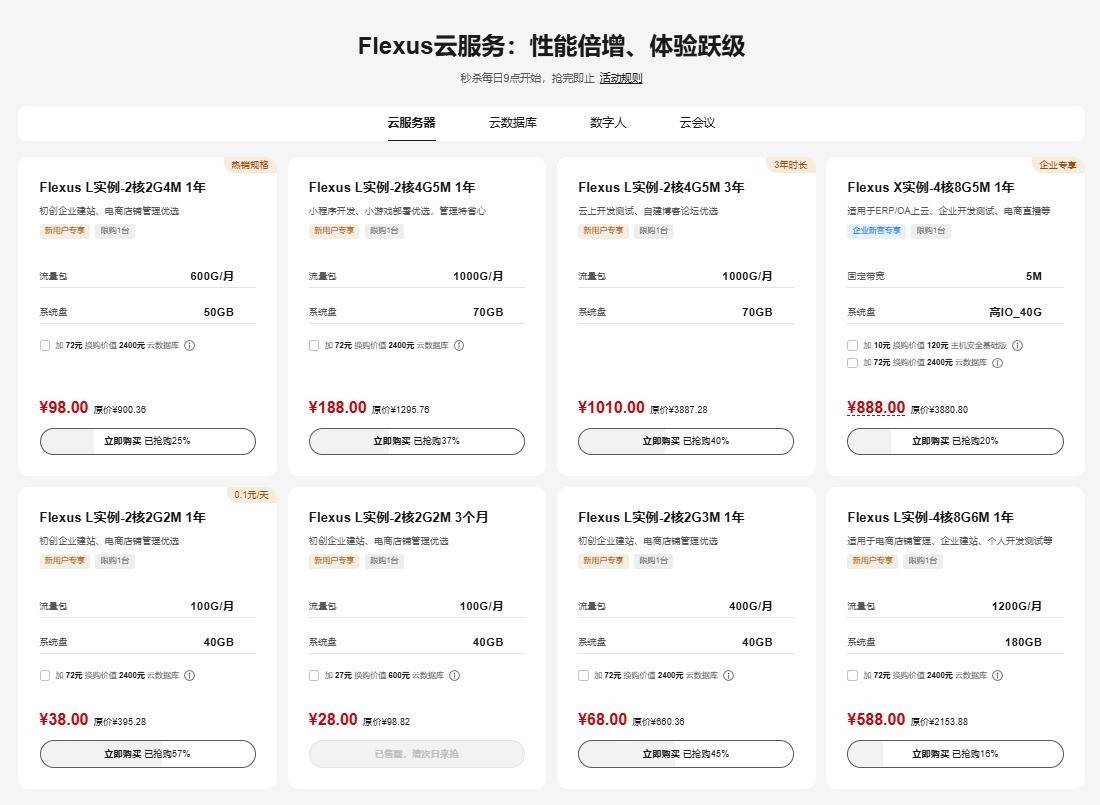Click the 3年时长 corner tag
Image resolution: width=1100 pixels, height=805 pixels.
[791, 165]
